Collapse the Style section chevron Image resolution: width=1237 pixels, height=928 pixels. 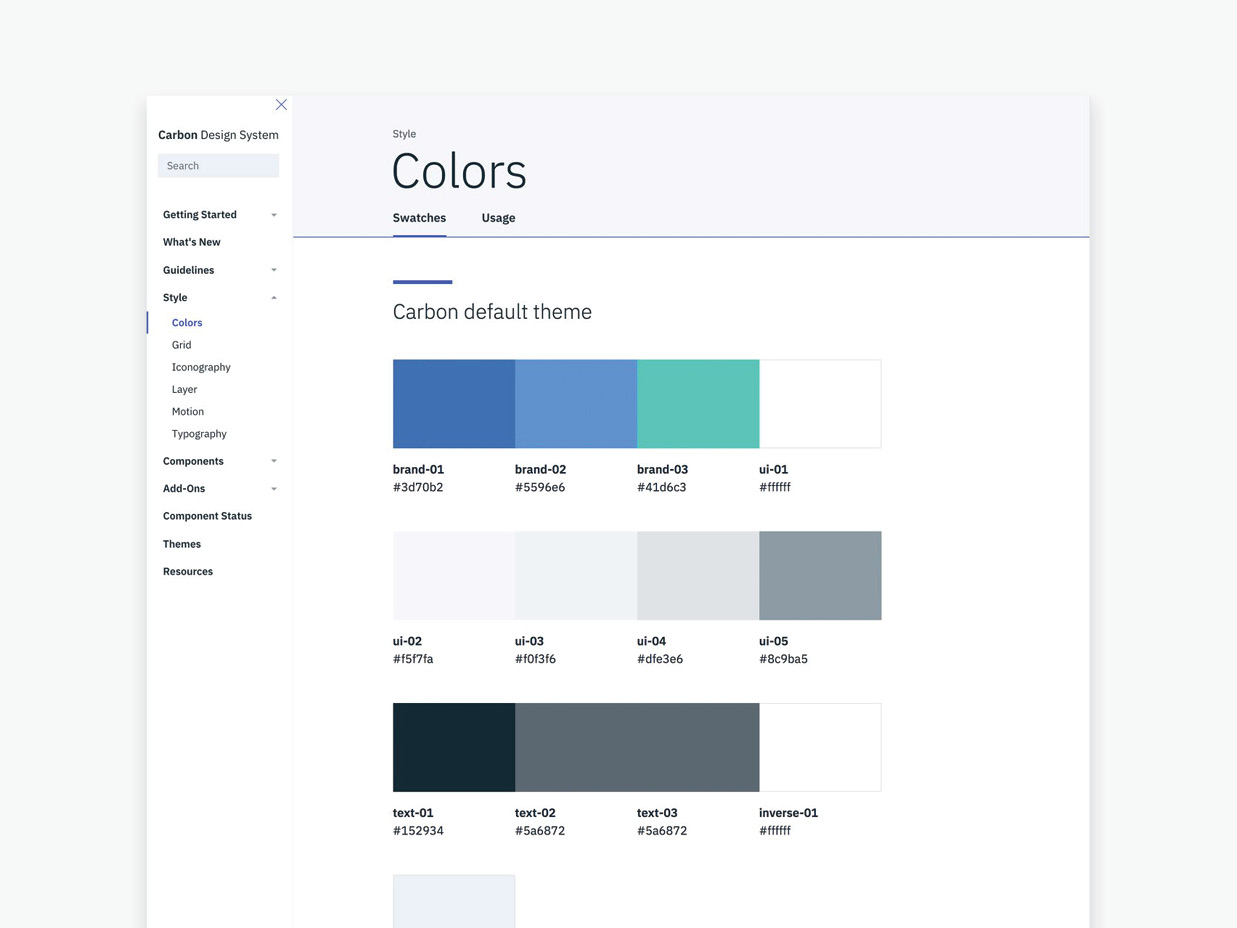coord(274,298)
